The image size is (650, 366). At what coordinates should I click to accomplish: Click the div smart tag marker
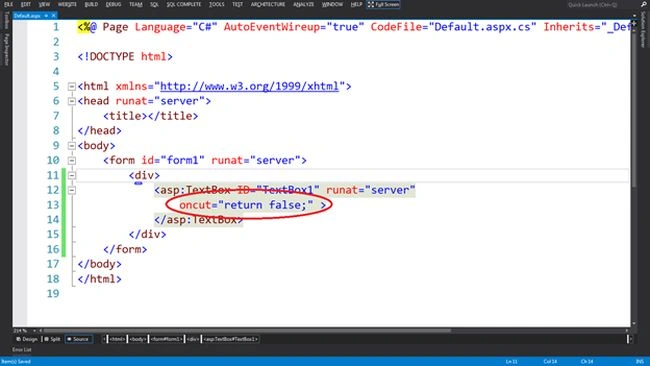tap(138, 183)
